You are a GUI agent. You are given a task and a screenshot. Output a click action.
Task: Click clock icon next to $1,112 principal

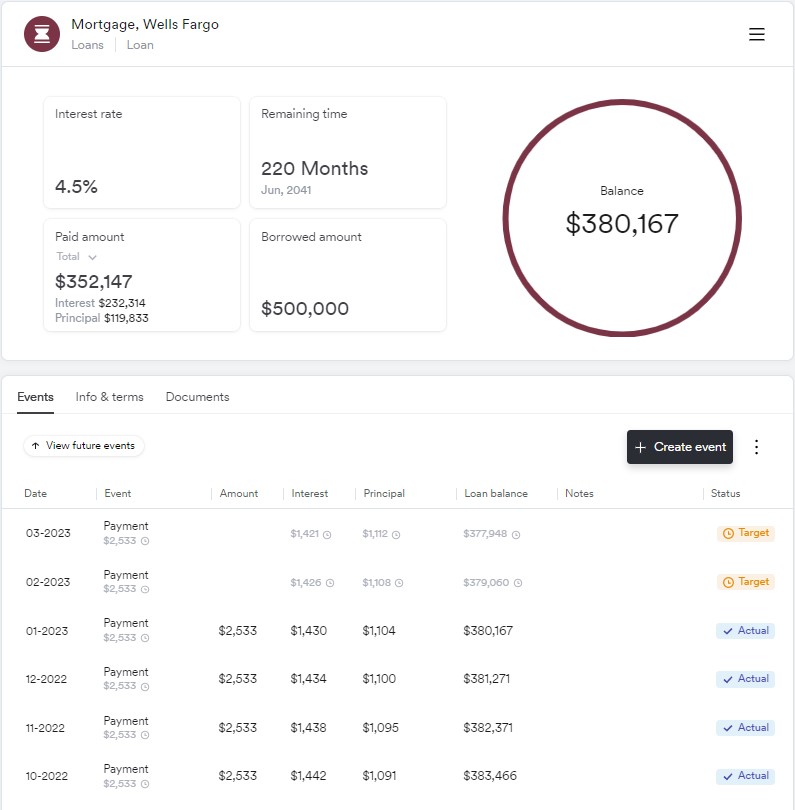(x=396, y=535)
